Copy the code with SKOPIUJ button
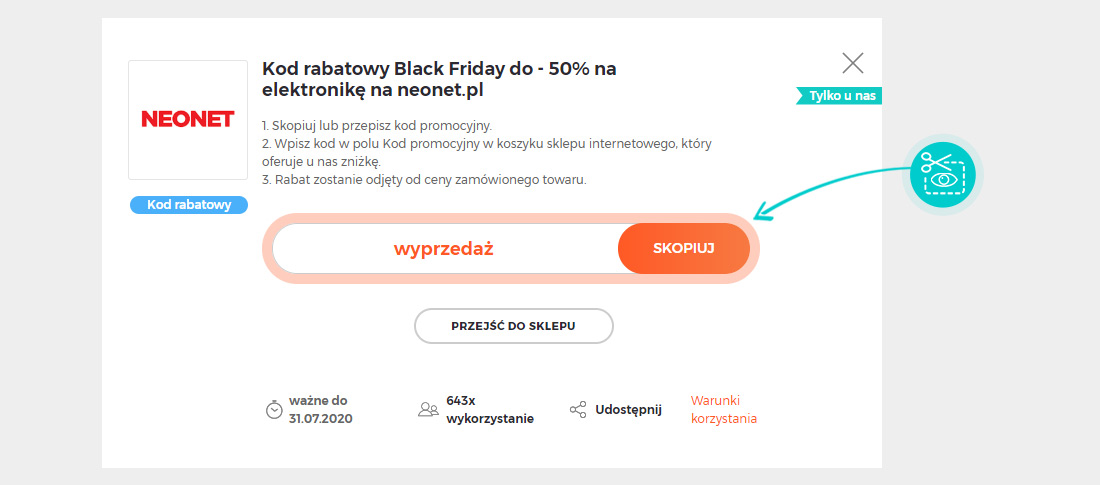The image size is (1100, 485). click(x=684, y=248)
